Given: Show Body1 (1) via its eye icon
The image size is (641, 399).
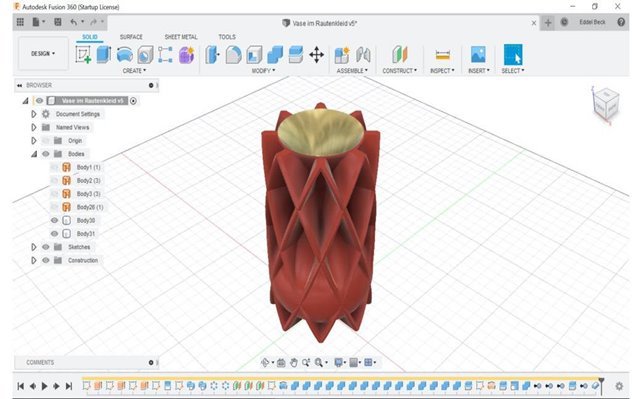Looking at the screenshot, I should click(54, 167).
